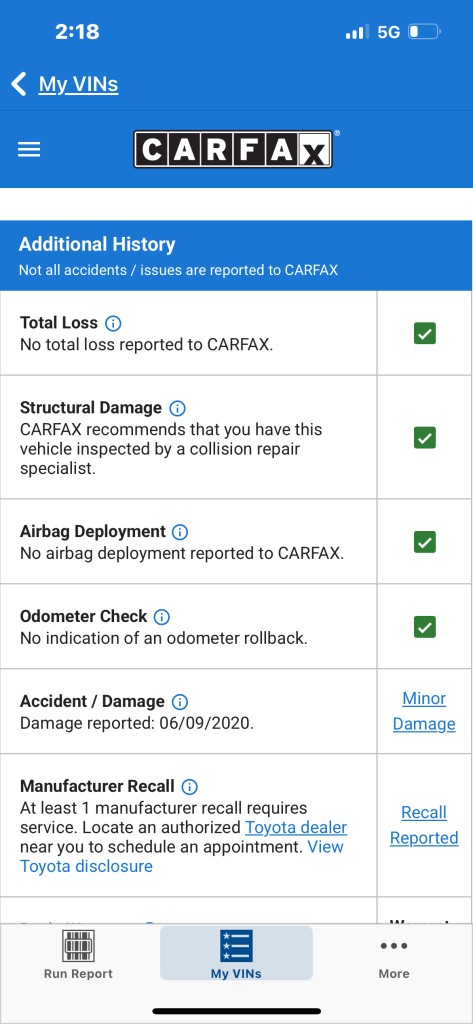This screenshot has width=473, height=1024.
Task: Select the My VINs bottom tab
Action: 236,953
